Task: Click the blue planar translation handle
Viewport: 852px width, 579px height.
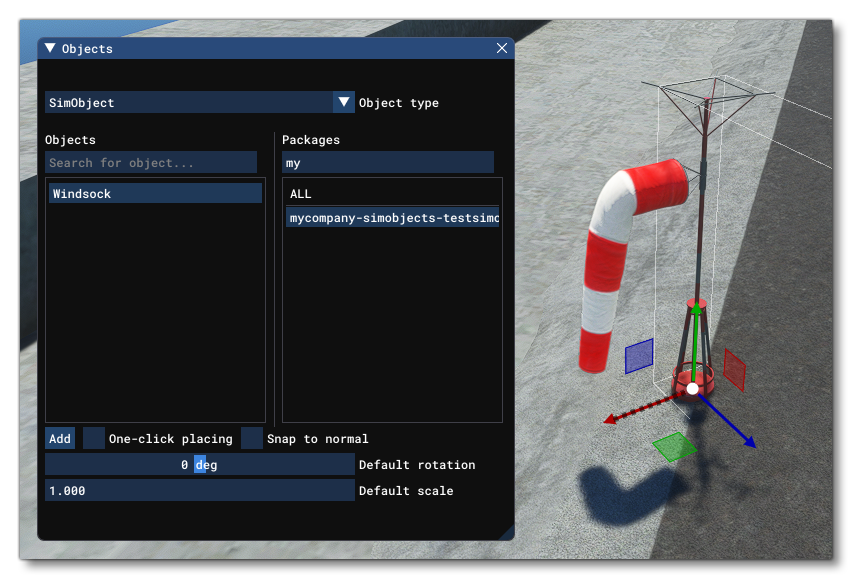Action: pos(637,355)
